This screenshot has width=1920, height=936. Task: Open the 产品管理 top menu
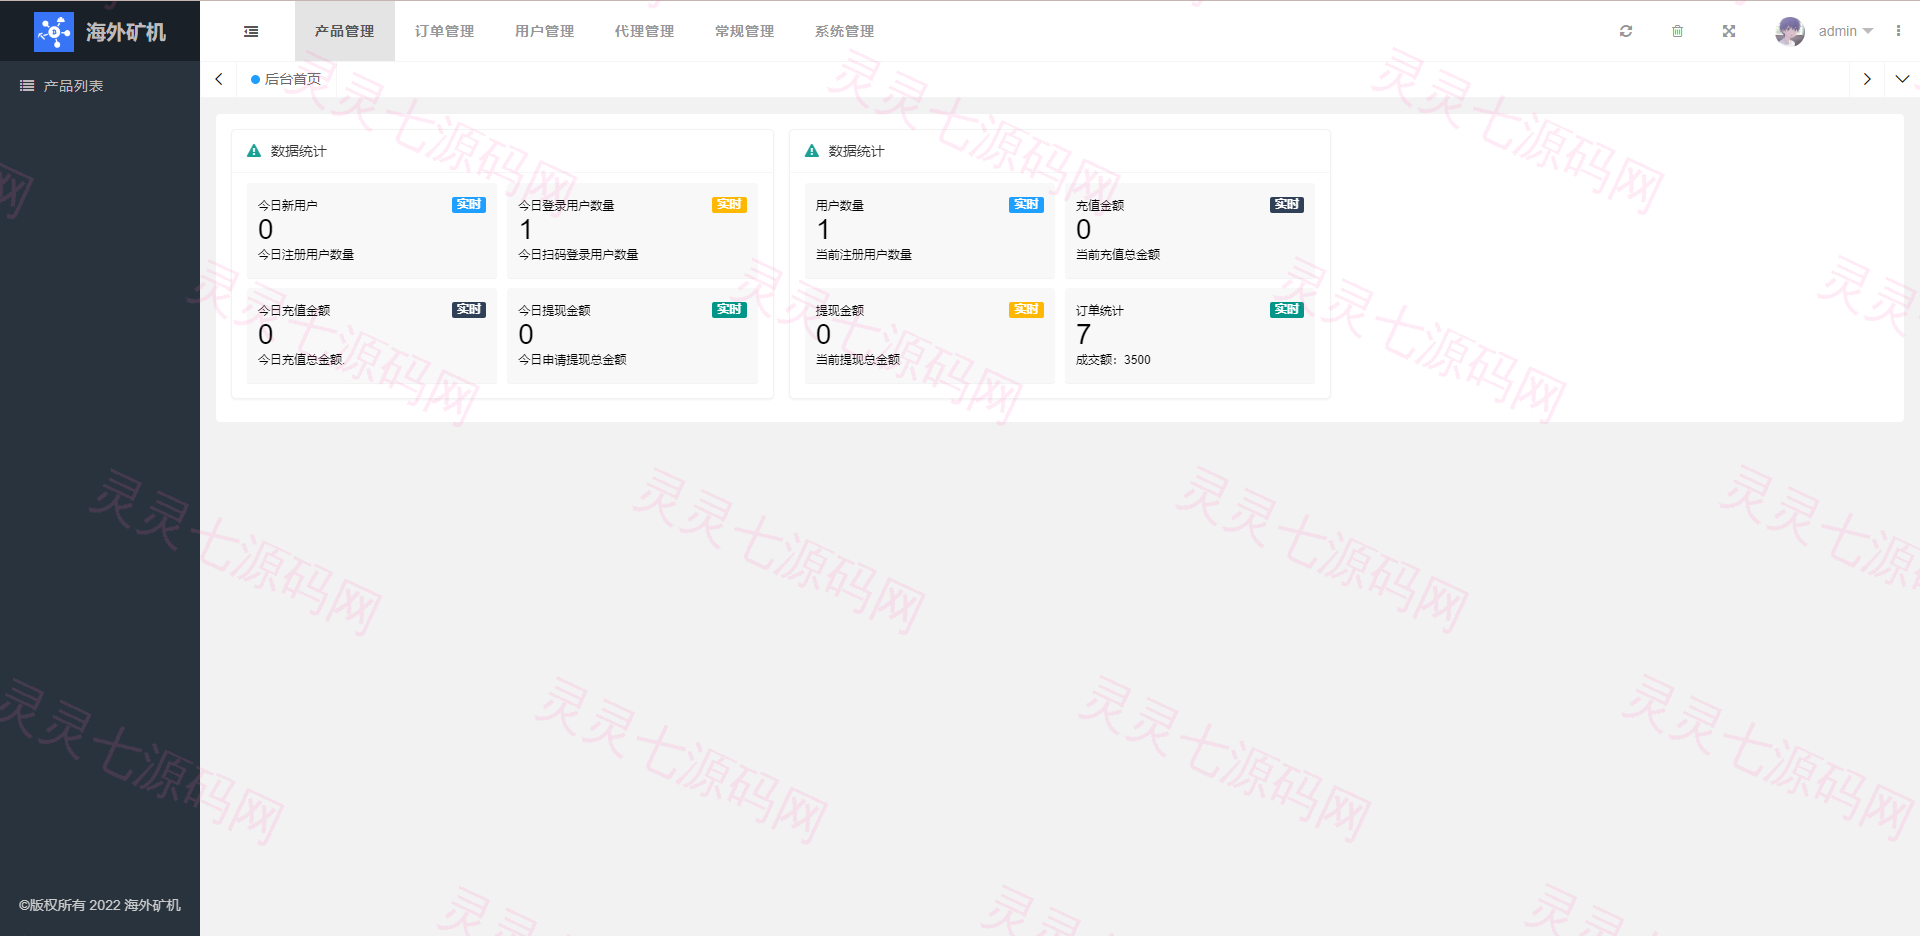click(x=344, y=31)
